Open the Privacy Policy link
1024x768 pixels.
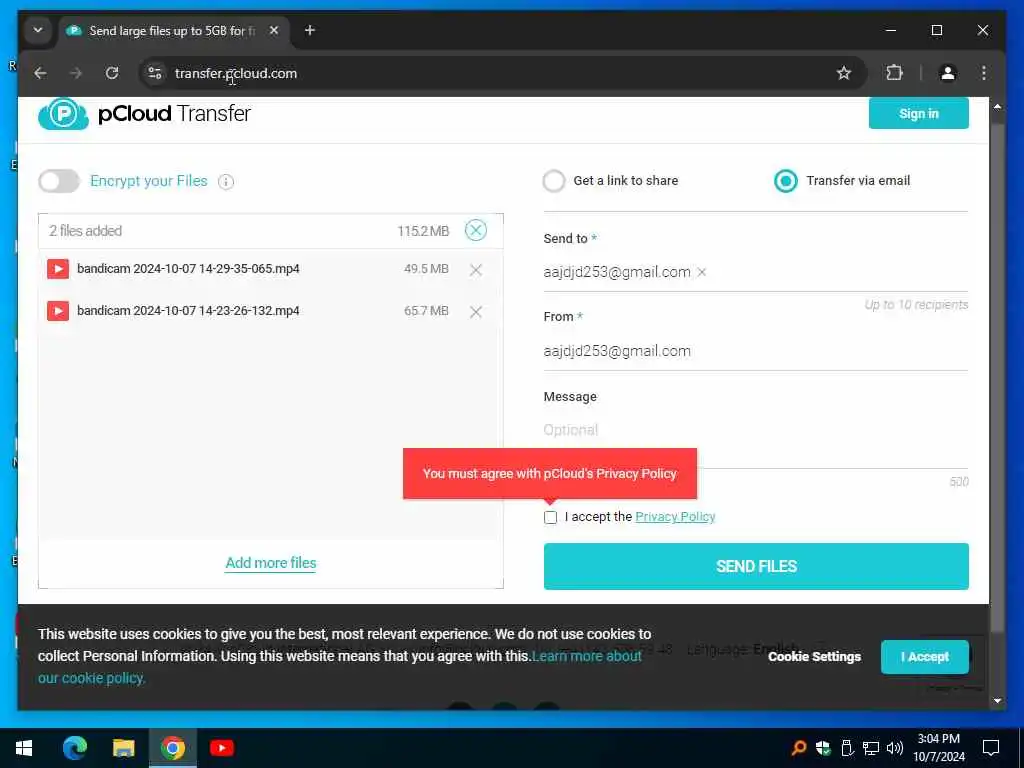click(675, 517)
